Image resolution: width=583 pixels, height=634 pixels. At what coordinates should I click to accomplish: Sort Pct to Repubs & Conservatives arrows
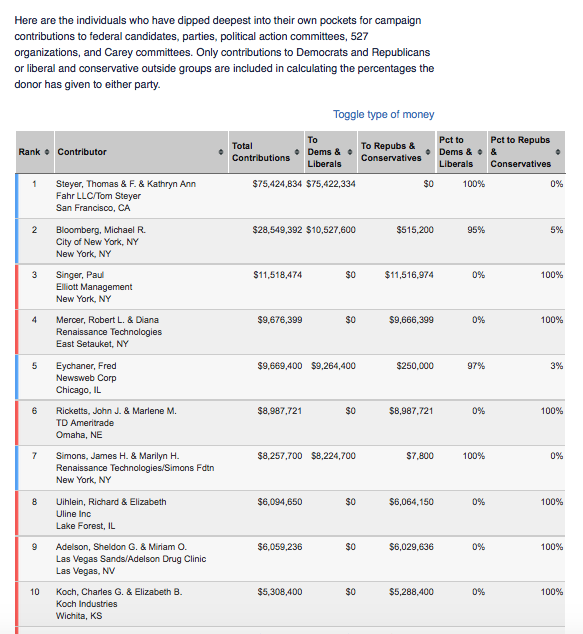[x=558, y=152]
